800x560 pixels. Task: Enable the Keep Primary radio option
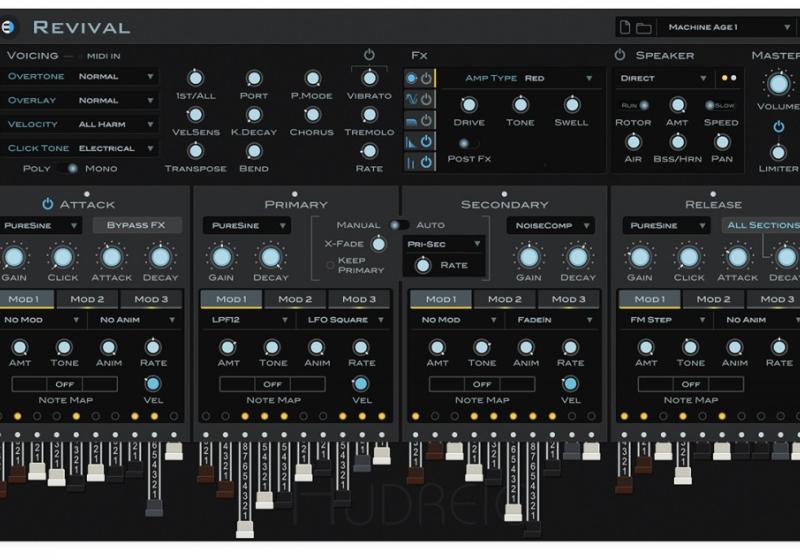click(331, 264)
